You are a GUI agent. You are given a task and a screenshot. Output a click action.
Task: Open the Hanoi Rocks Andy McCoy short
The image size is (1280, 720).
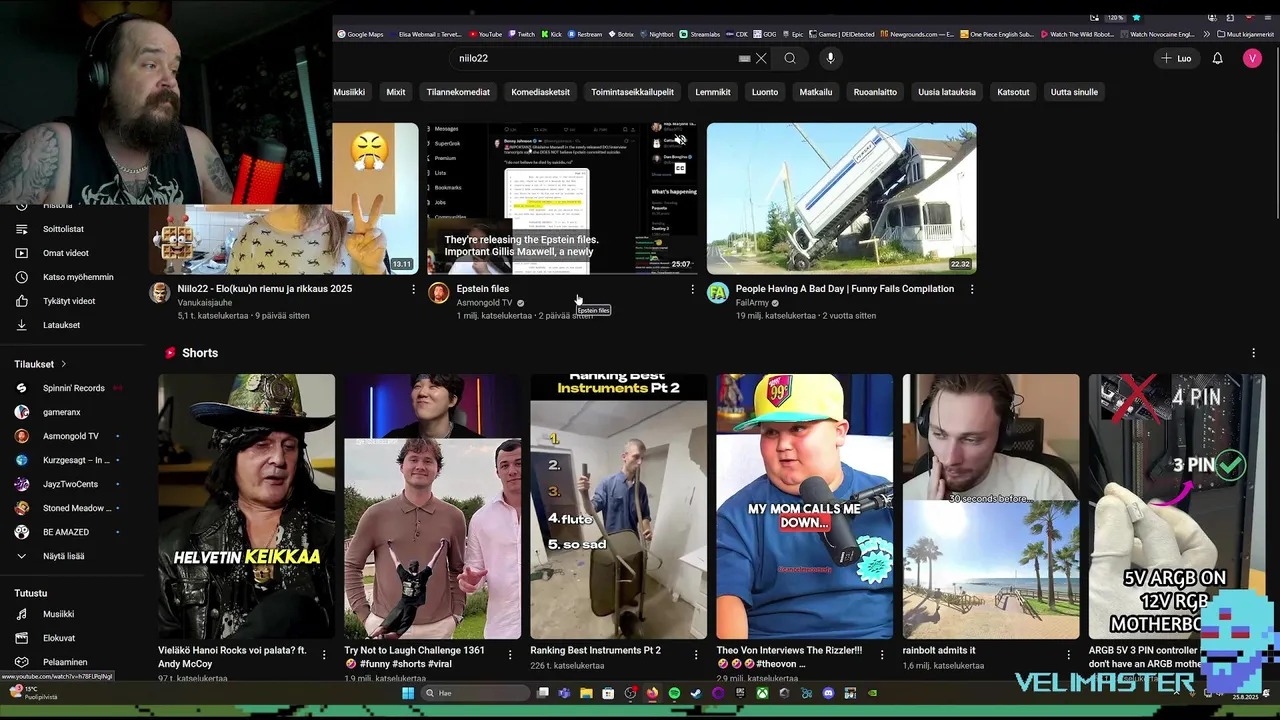246,506
